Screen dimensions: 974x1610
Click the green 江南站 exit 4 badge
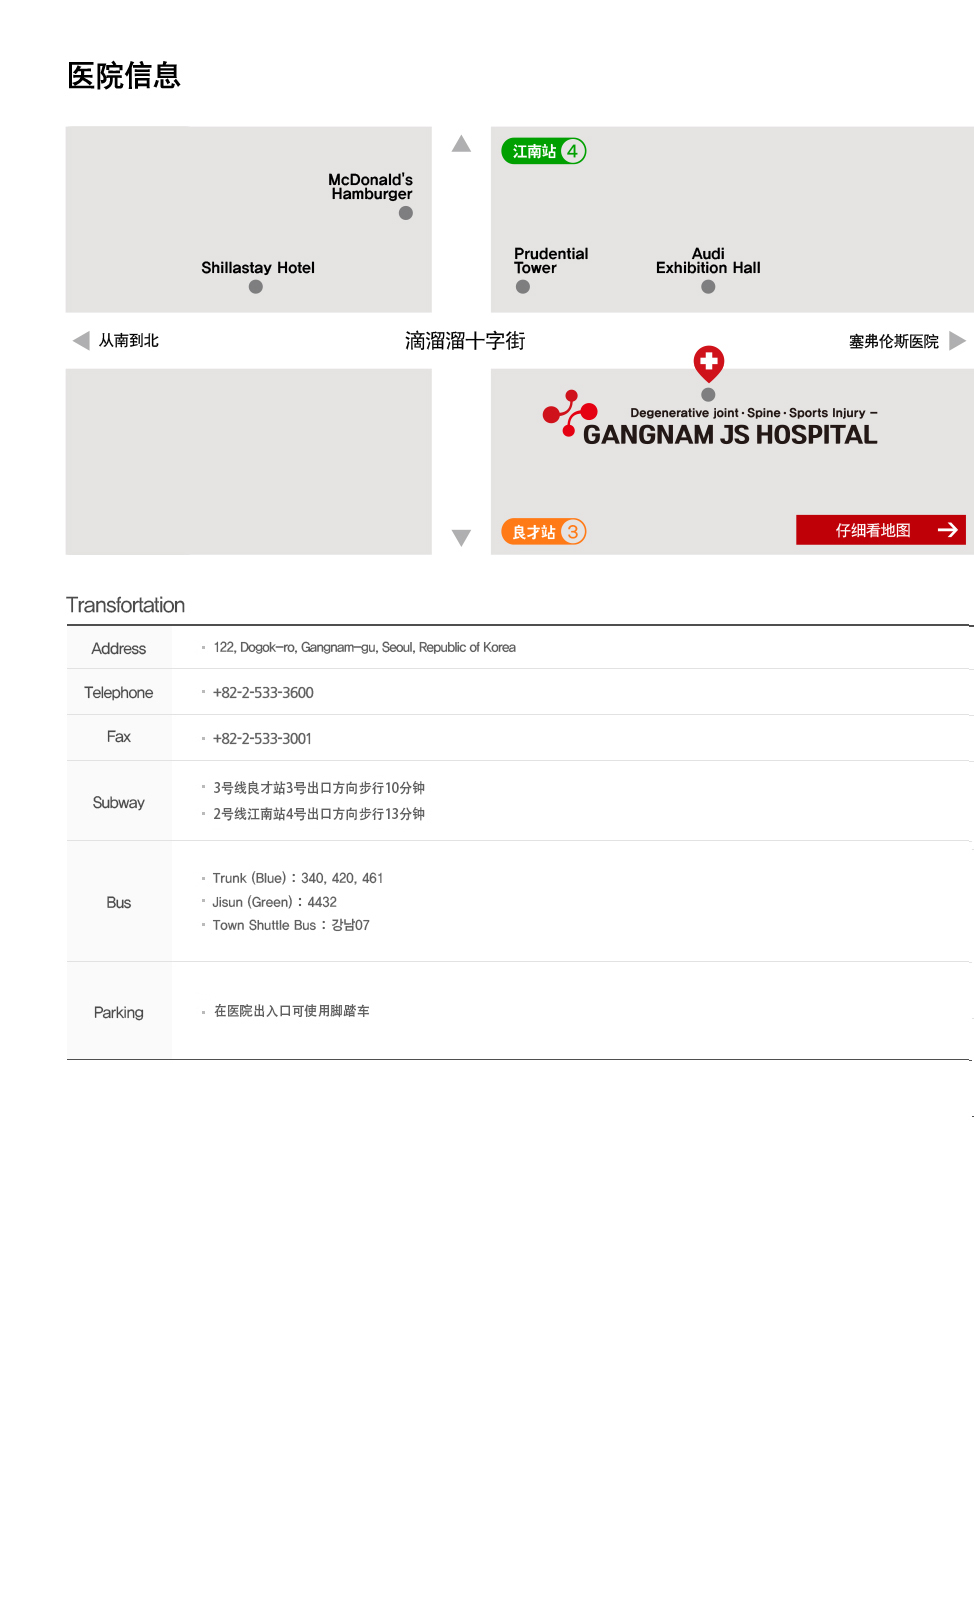[543, 151]
